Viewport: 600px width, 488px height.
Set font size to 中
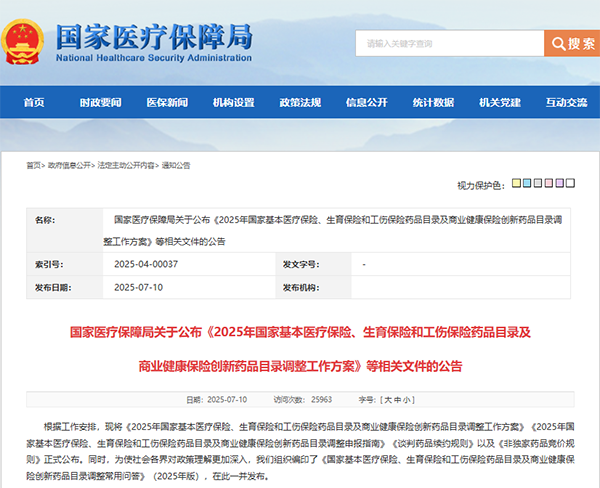tap(397, 400)
